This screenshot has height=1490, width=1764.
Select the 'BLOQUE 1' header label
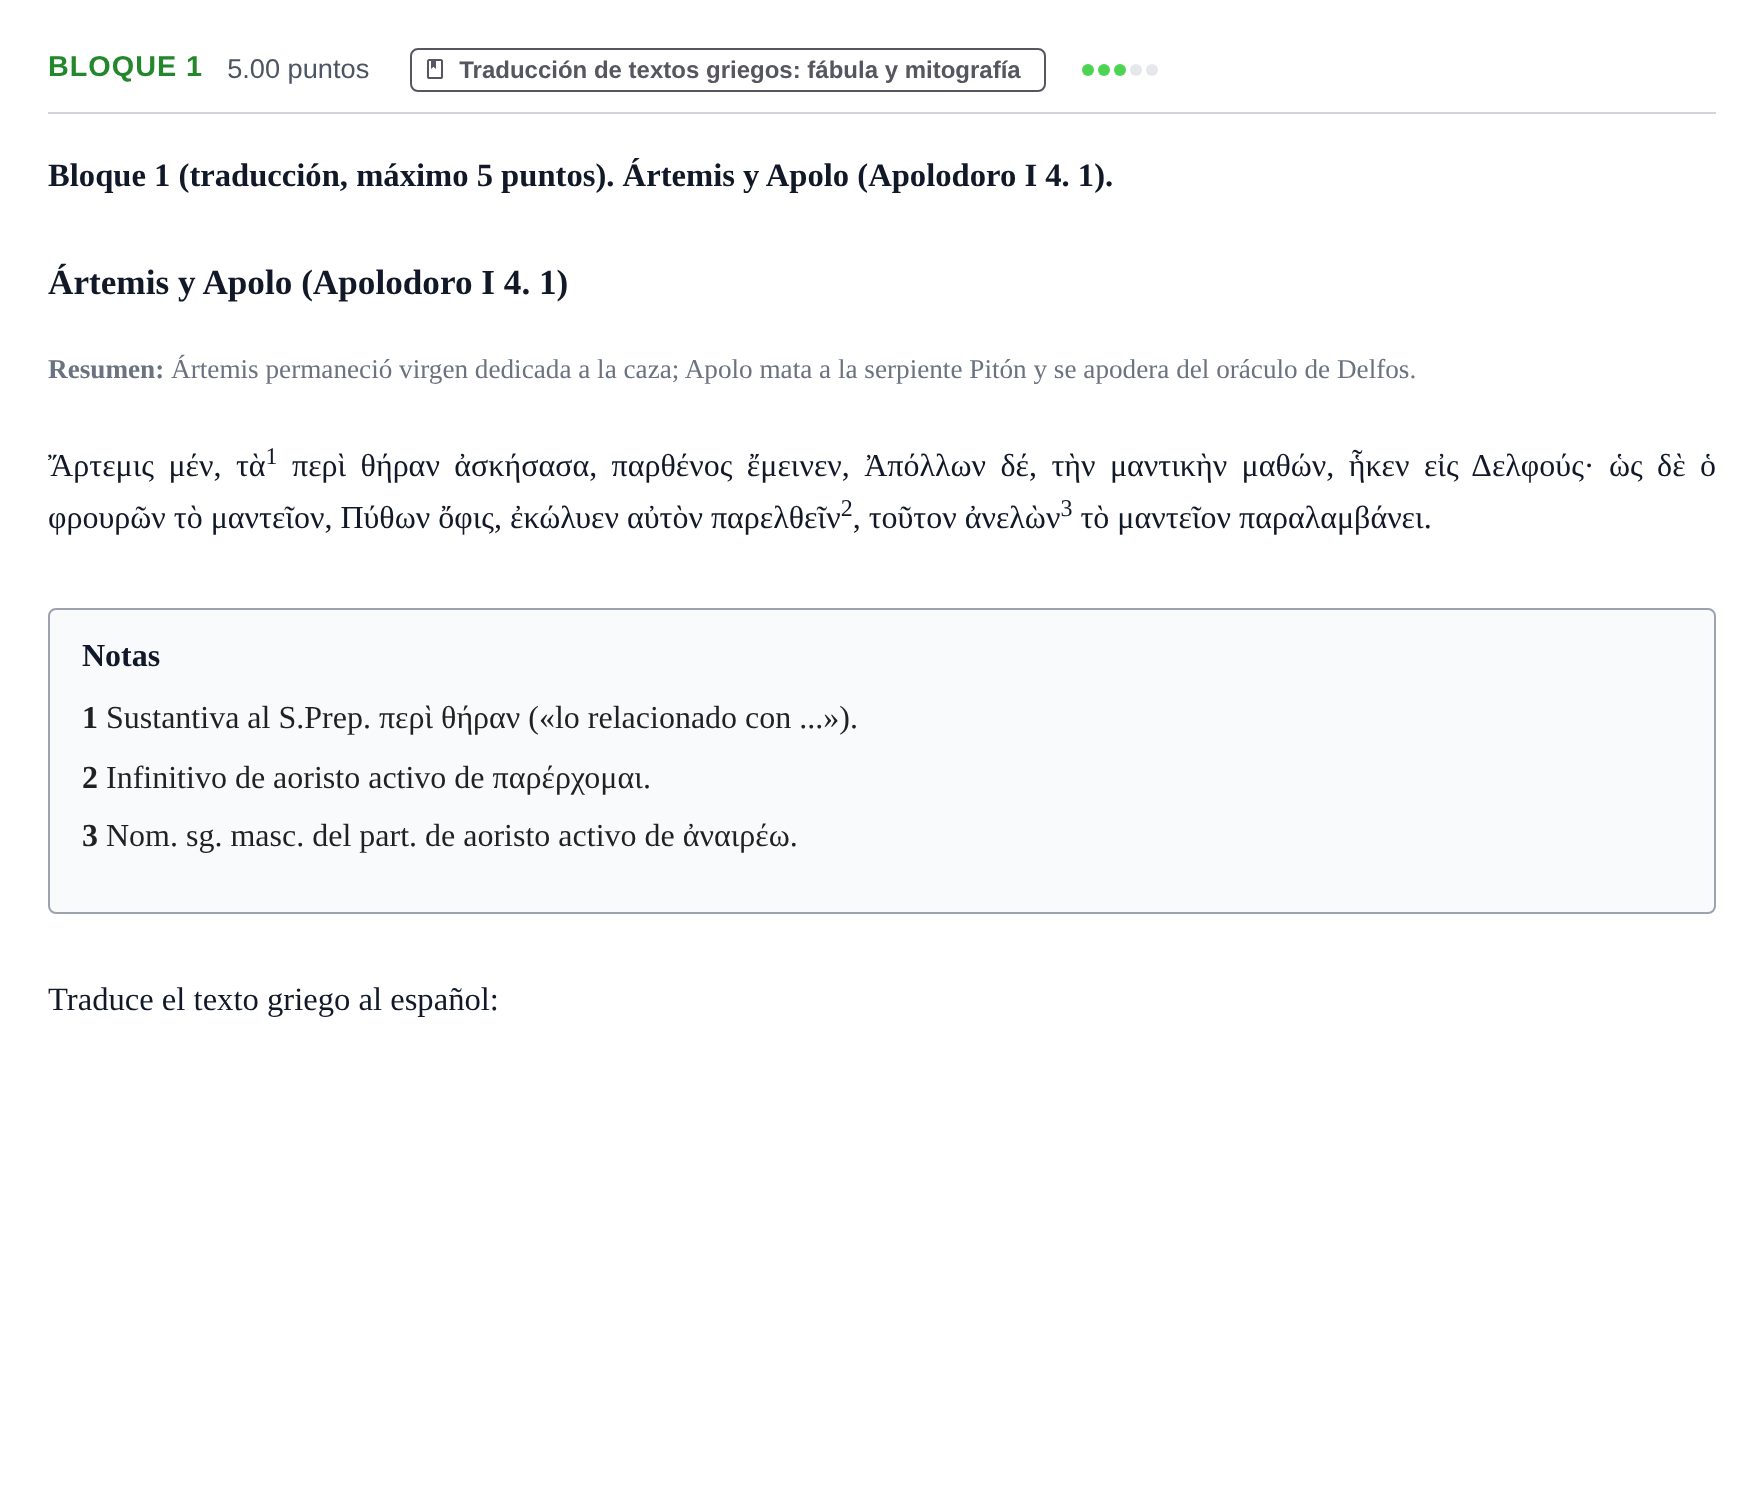[125, 67]
